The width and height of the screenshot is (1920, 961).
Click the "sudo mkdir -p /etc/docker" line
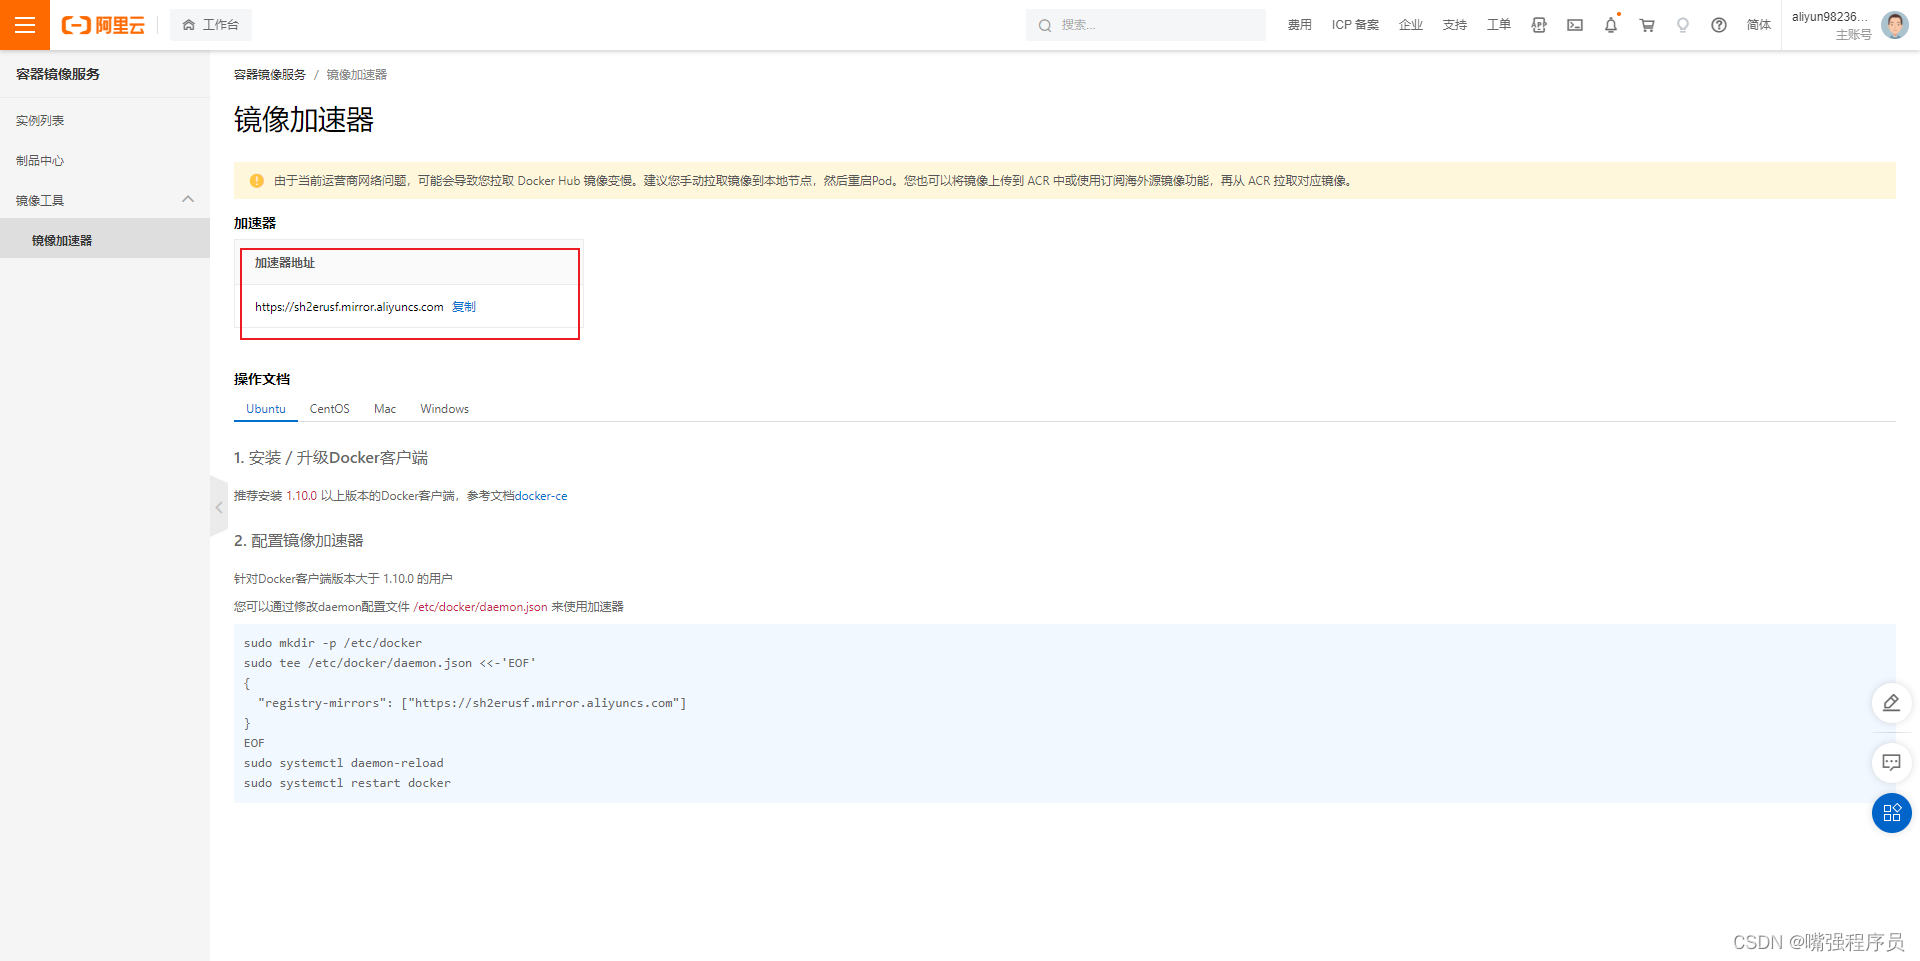(x=333, y=643)
